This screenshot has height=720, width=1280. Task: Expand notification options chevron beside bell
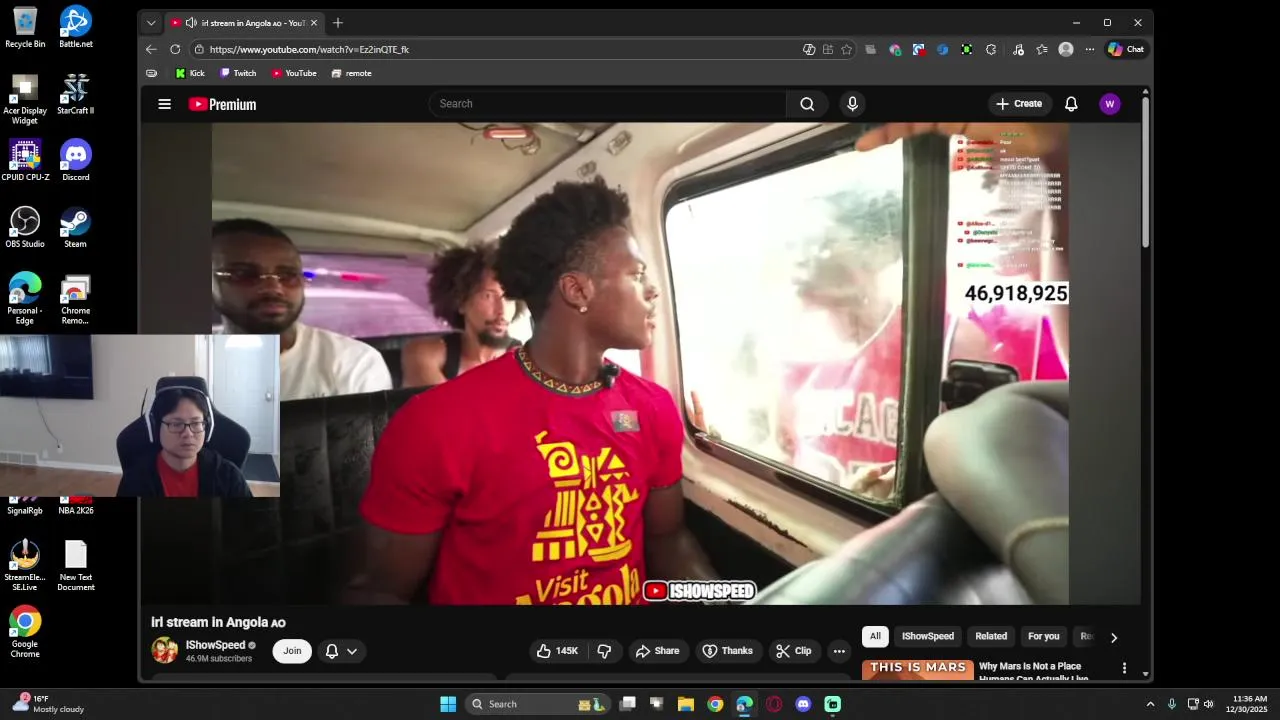352,651
